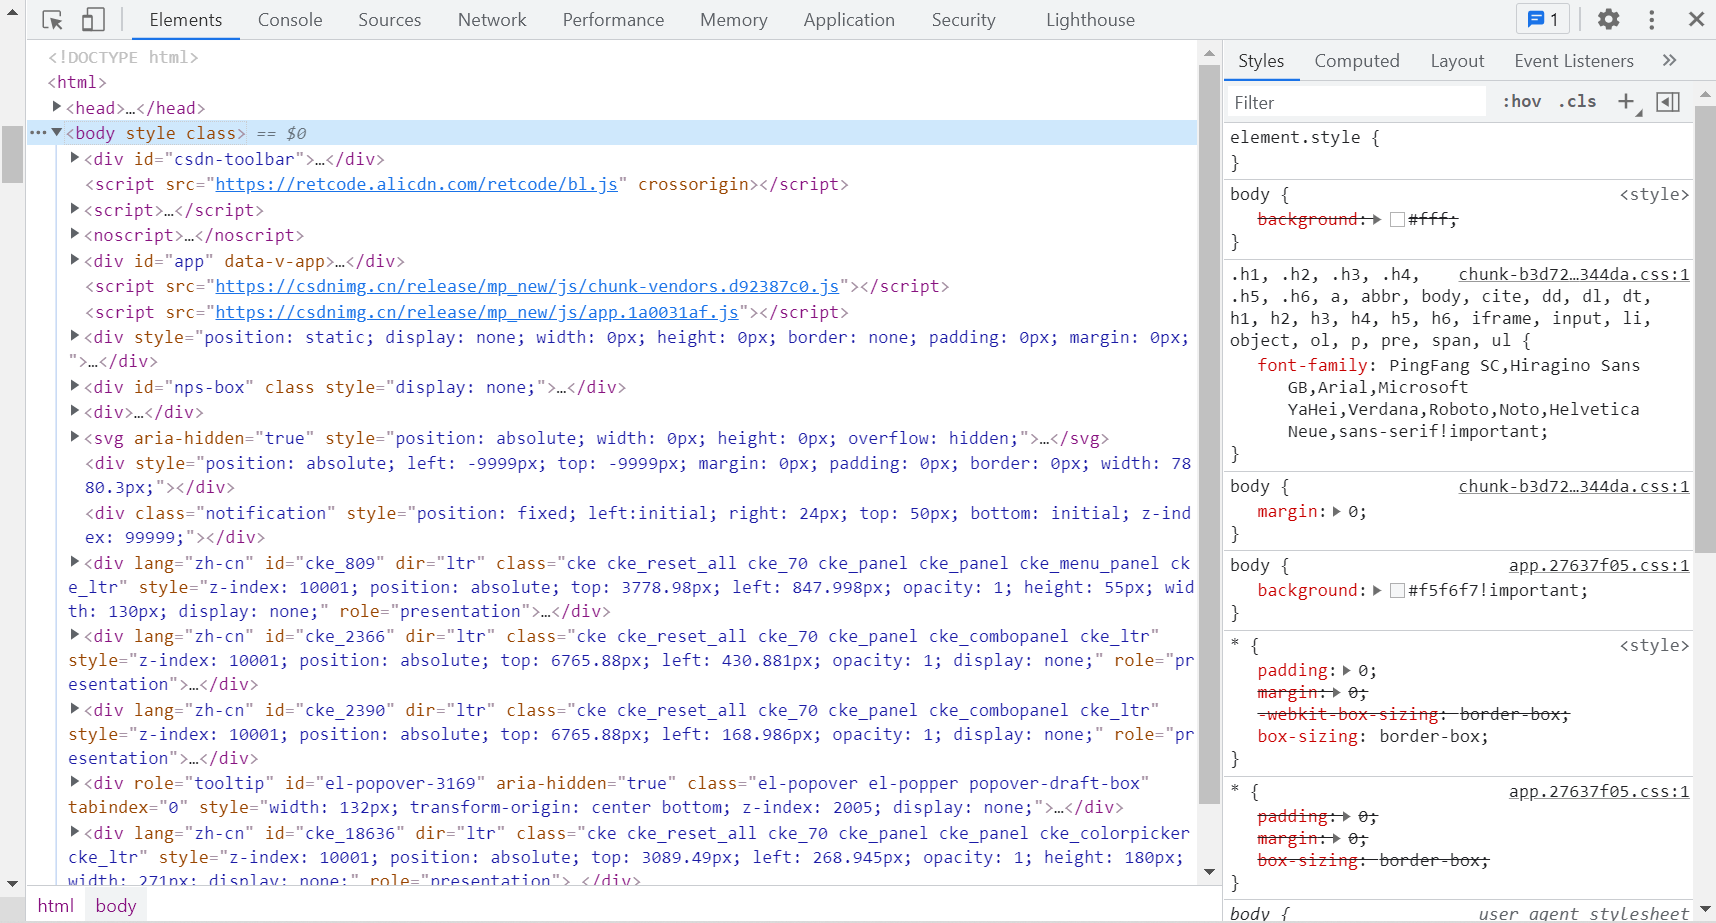Open the Memory tab
The width and height of the screenshot is (1716, 923).
pos(734,20)
